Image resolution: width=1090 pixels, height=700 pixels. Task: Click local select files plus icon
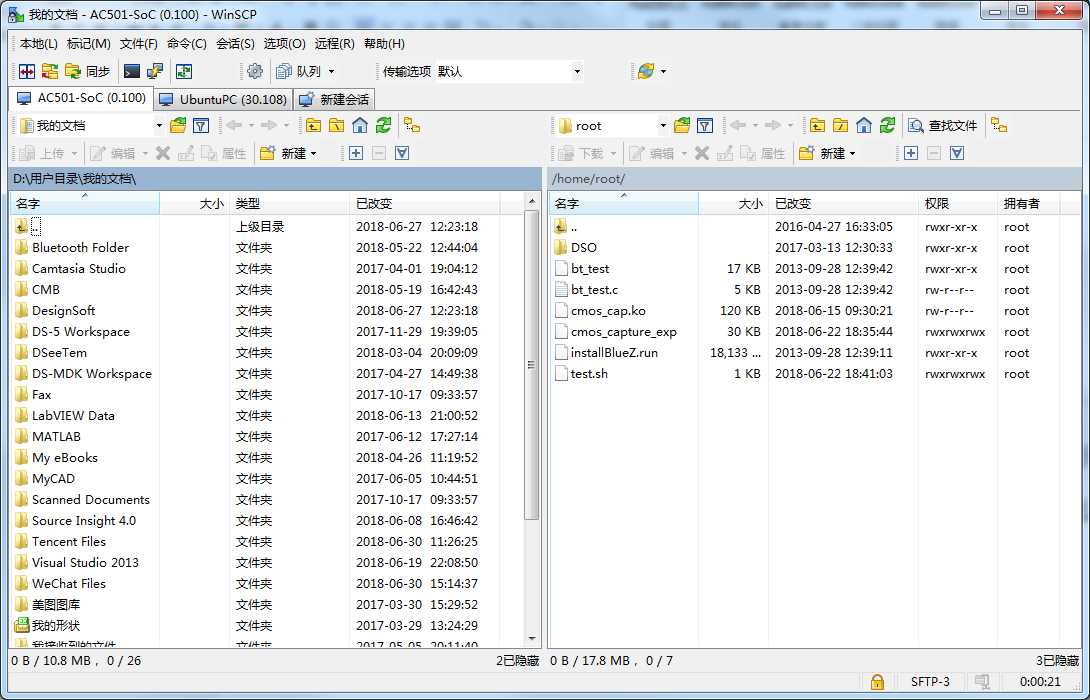tap(356, 153)
